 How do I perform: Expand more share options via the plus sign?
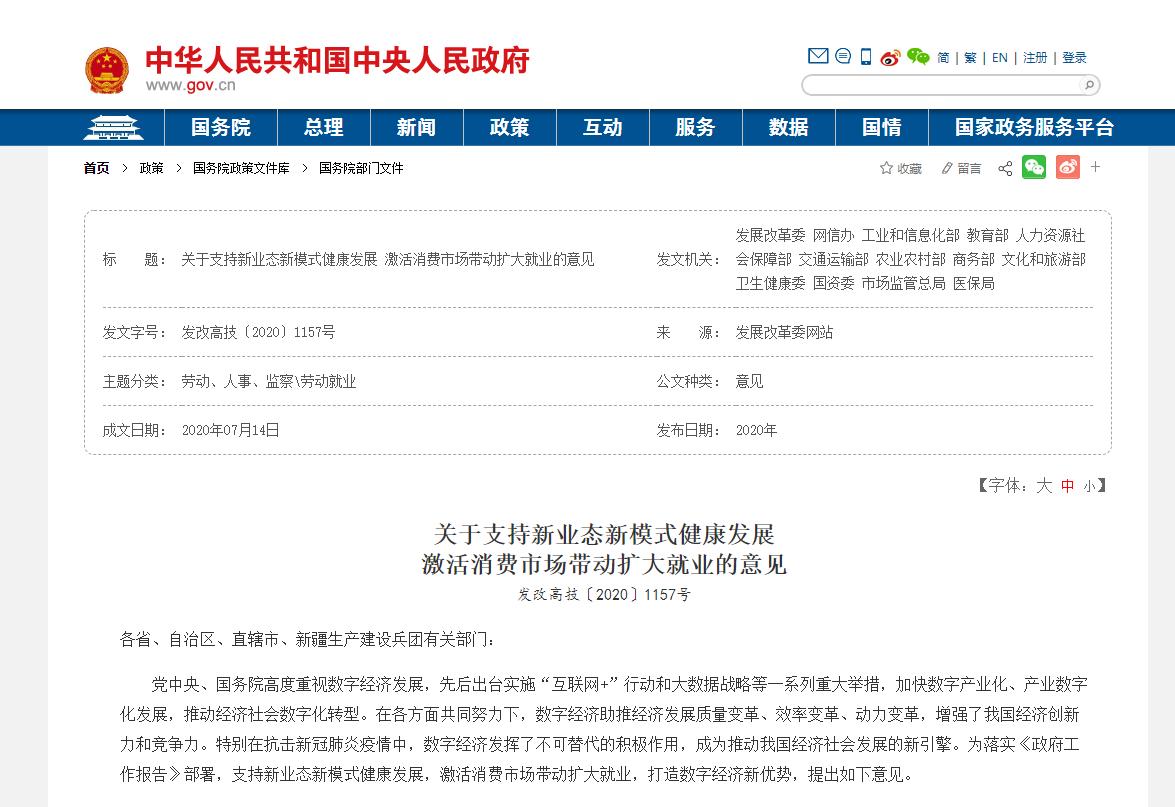(x=1098, y=167)
